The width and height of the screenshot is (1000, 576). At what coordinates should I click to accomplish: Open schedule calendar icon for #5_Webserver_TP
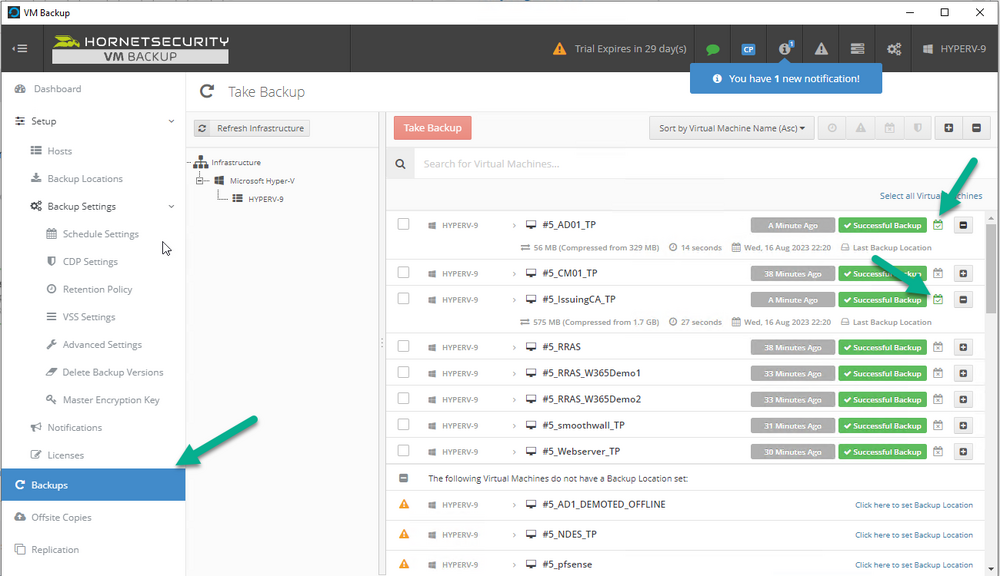point(938,452)
